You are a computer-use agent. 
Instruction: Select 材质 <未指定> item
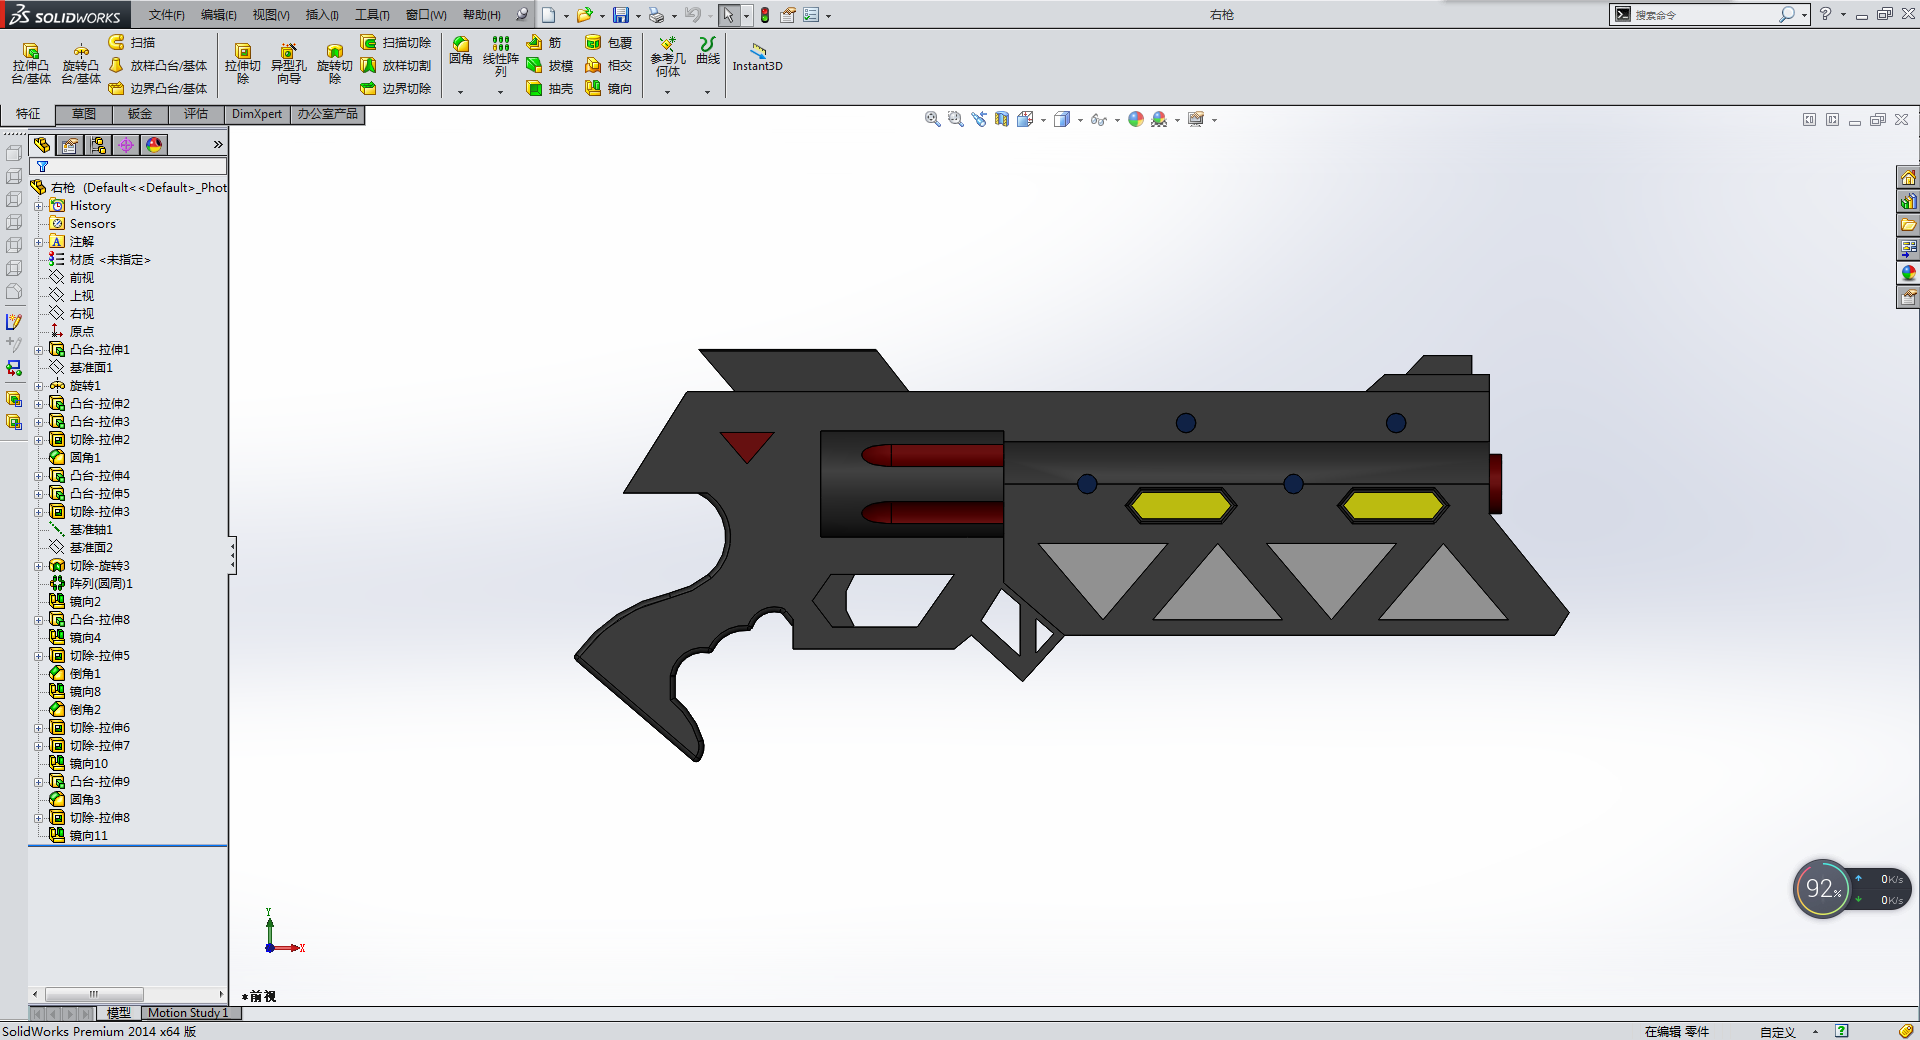(x=110, y=260)
